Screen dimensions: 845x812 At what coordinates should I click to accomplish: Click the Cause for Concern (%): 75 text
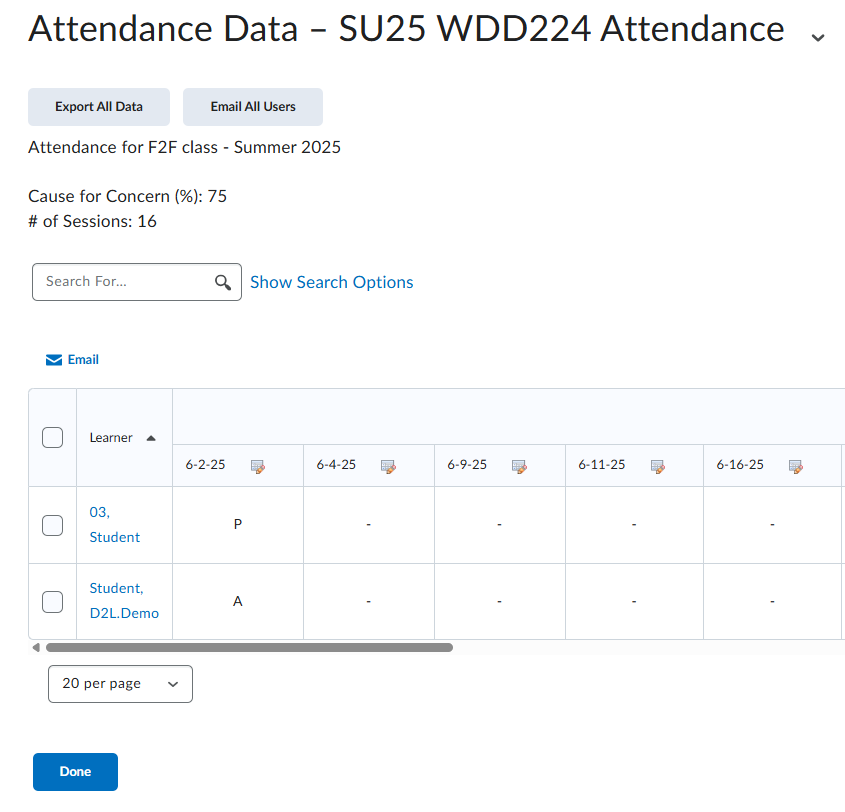[128, 196]
